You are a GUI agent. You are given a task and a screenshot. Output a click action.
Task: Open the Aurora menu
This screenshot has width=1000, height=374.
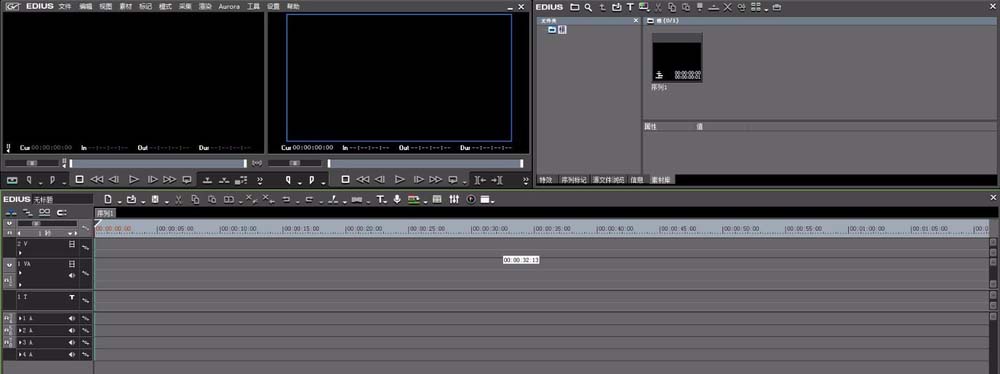229,6
